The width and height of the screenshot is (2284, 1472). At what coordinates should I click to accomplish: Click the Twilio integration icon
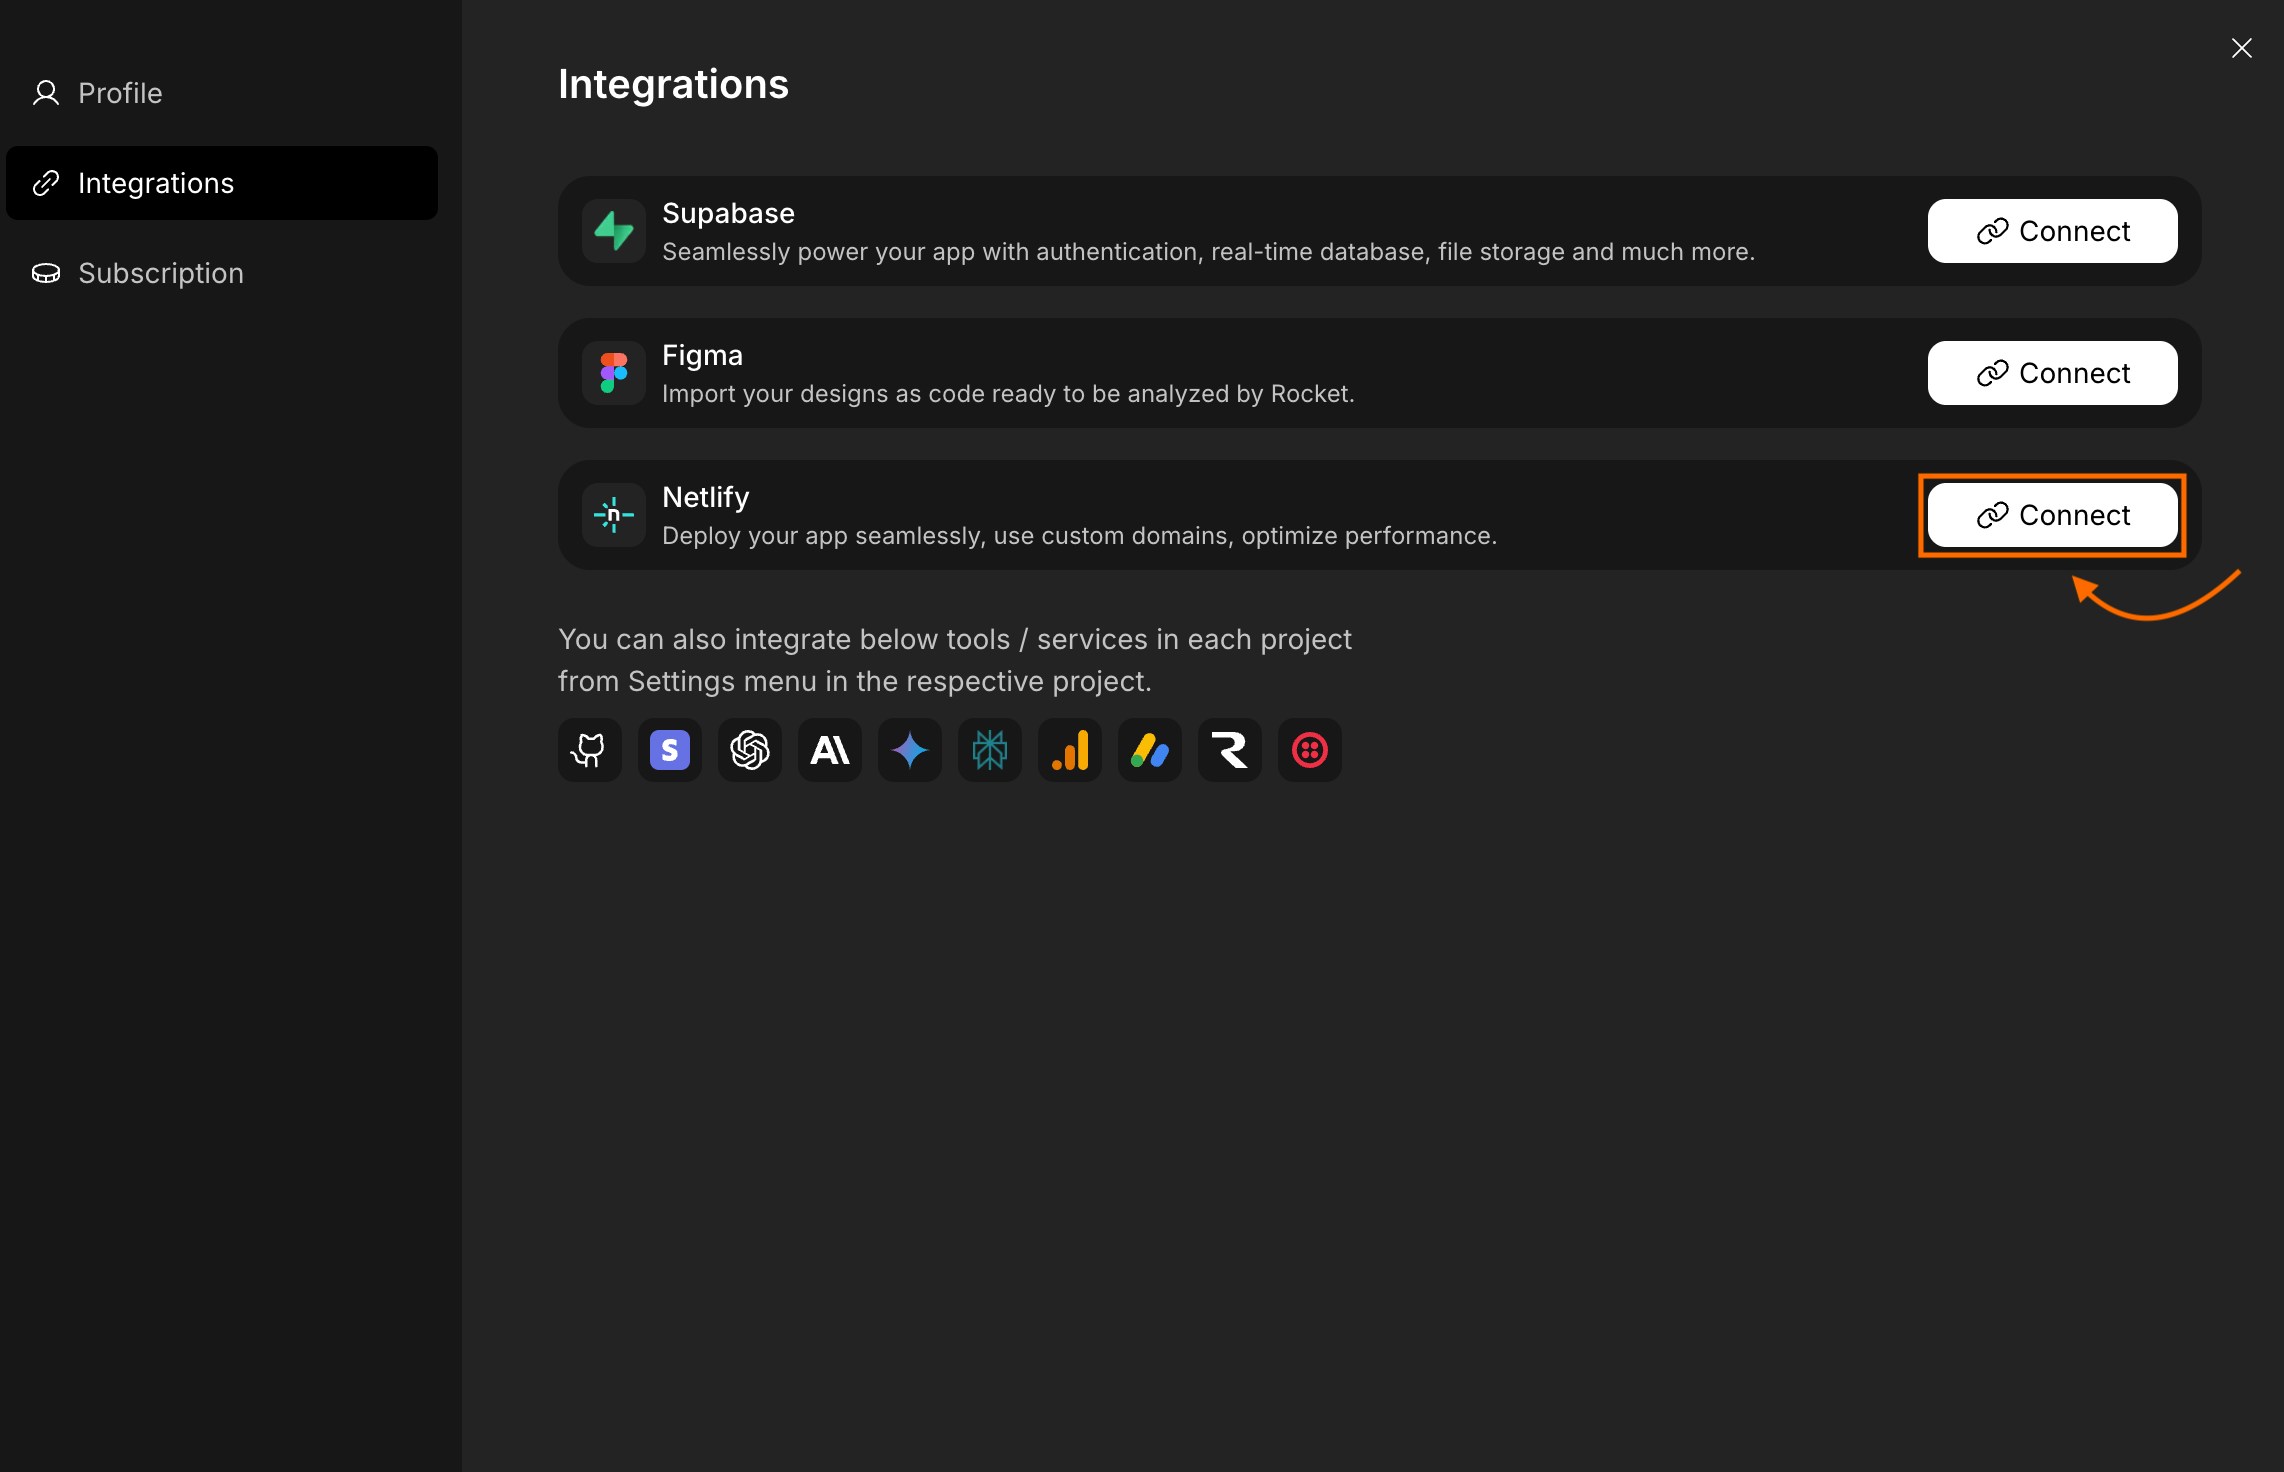[1310, 750]
